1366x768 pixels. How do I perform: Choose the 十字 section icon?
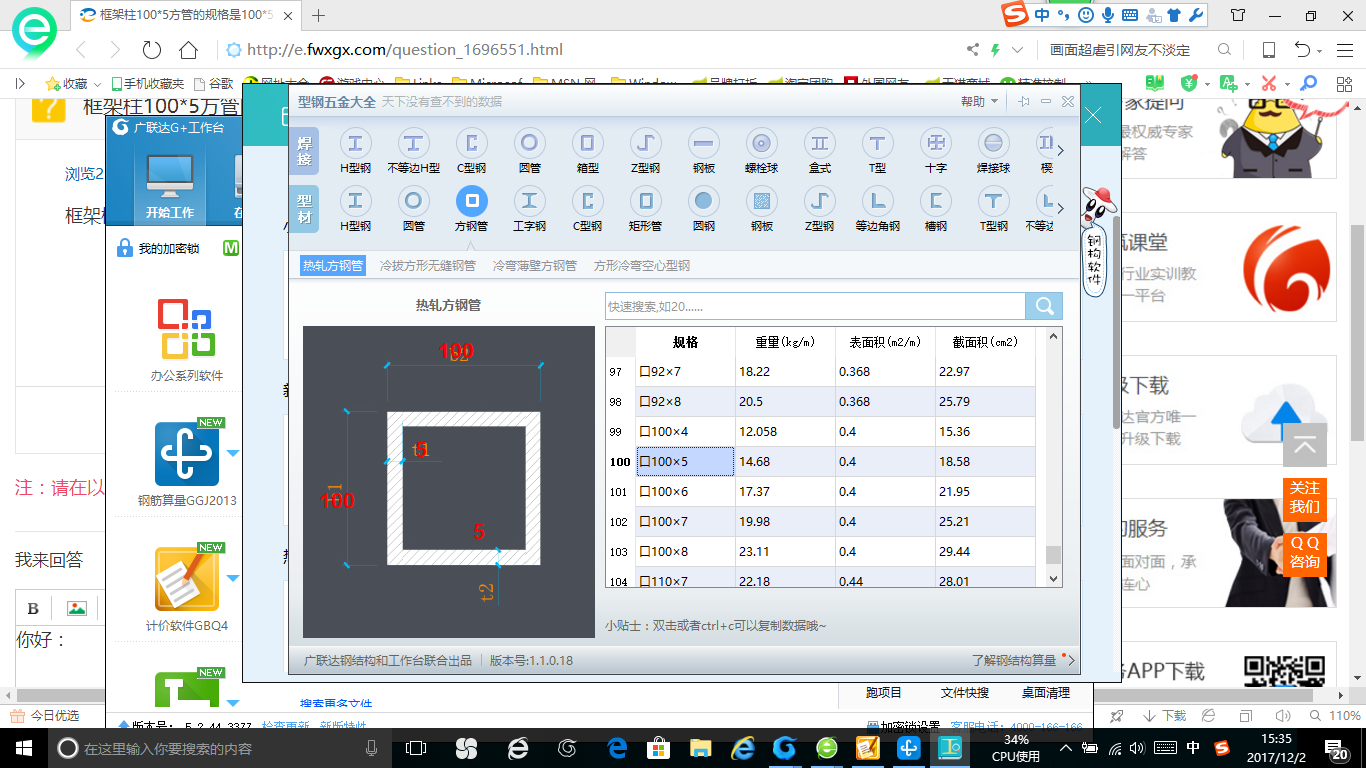935,143
